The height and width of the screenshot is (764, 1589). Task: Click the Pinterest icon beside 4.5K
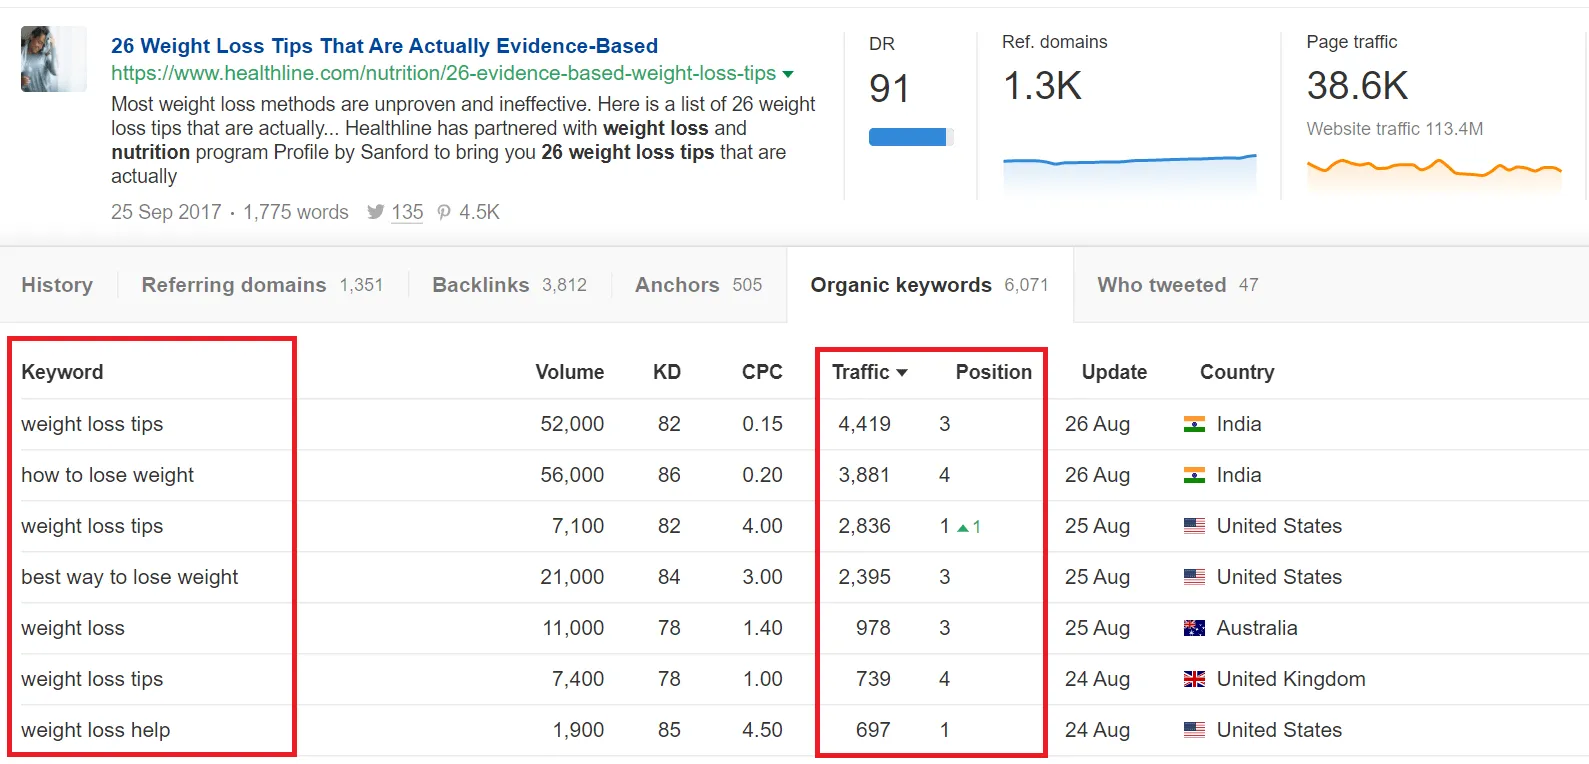[444, 212]
